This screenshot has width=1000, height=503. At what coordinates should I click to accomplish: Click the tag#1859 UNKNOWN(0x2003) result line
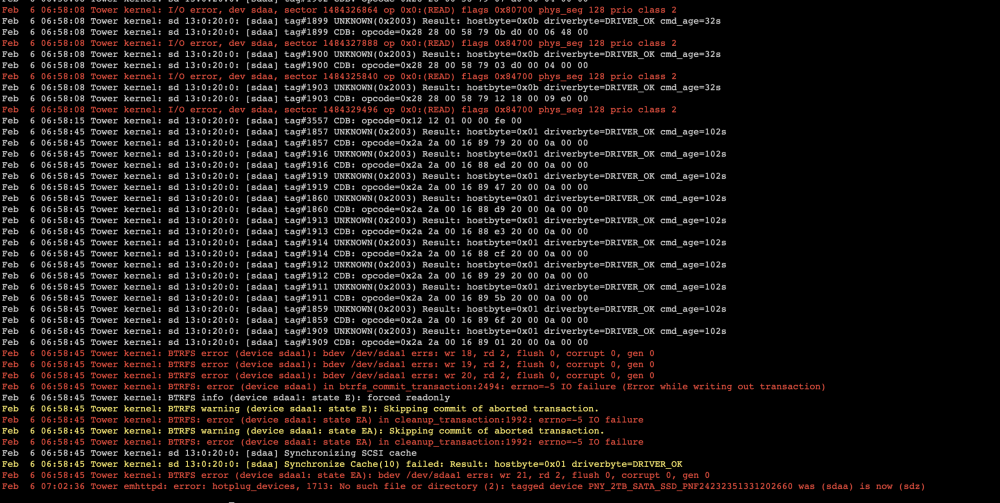tap(364, 309)
